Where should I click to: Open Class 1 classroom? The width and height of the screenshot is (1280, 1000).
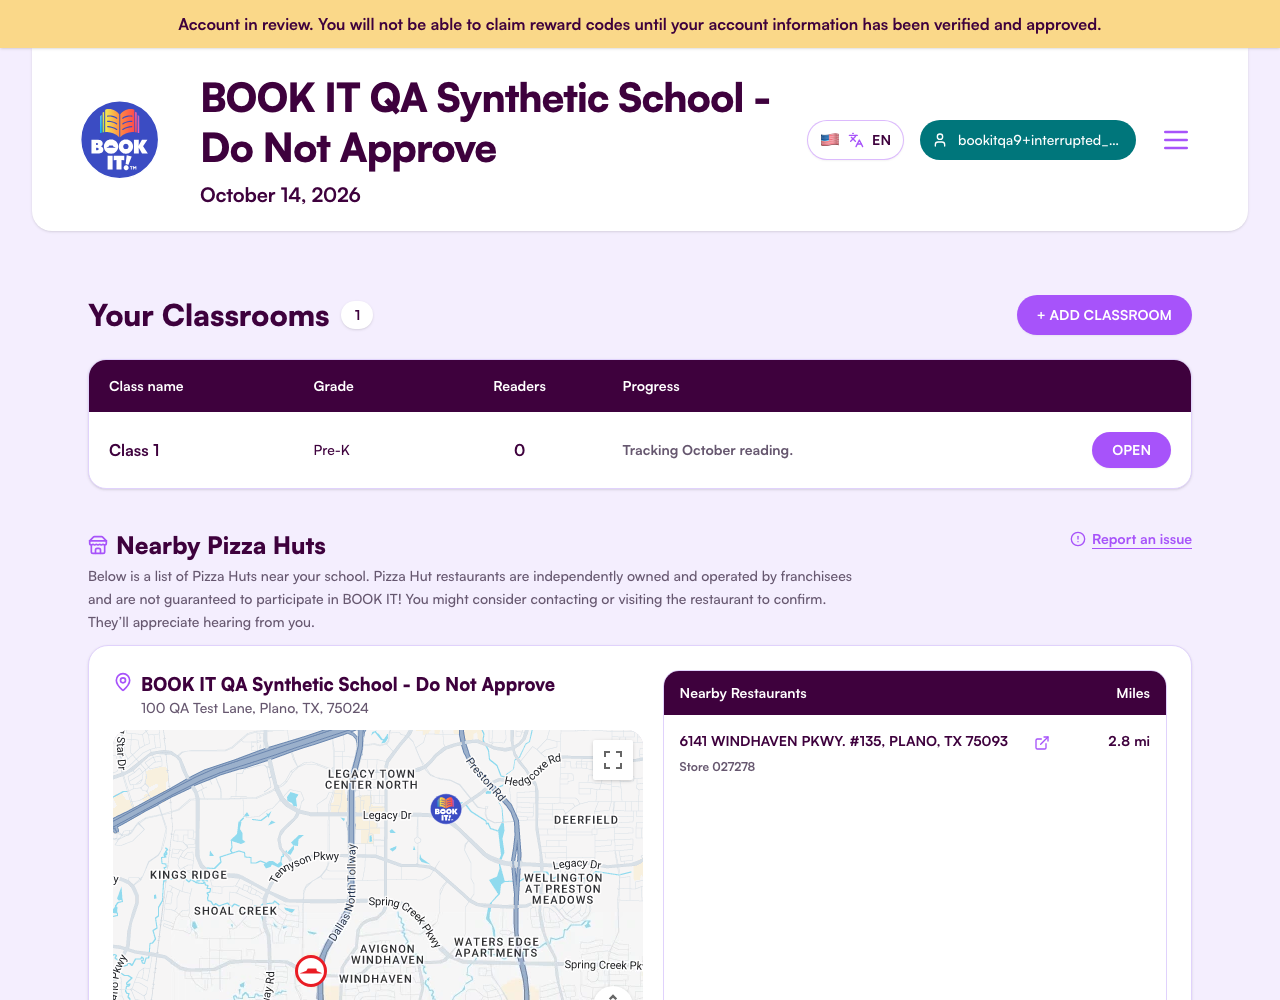coord(1131,450)
